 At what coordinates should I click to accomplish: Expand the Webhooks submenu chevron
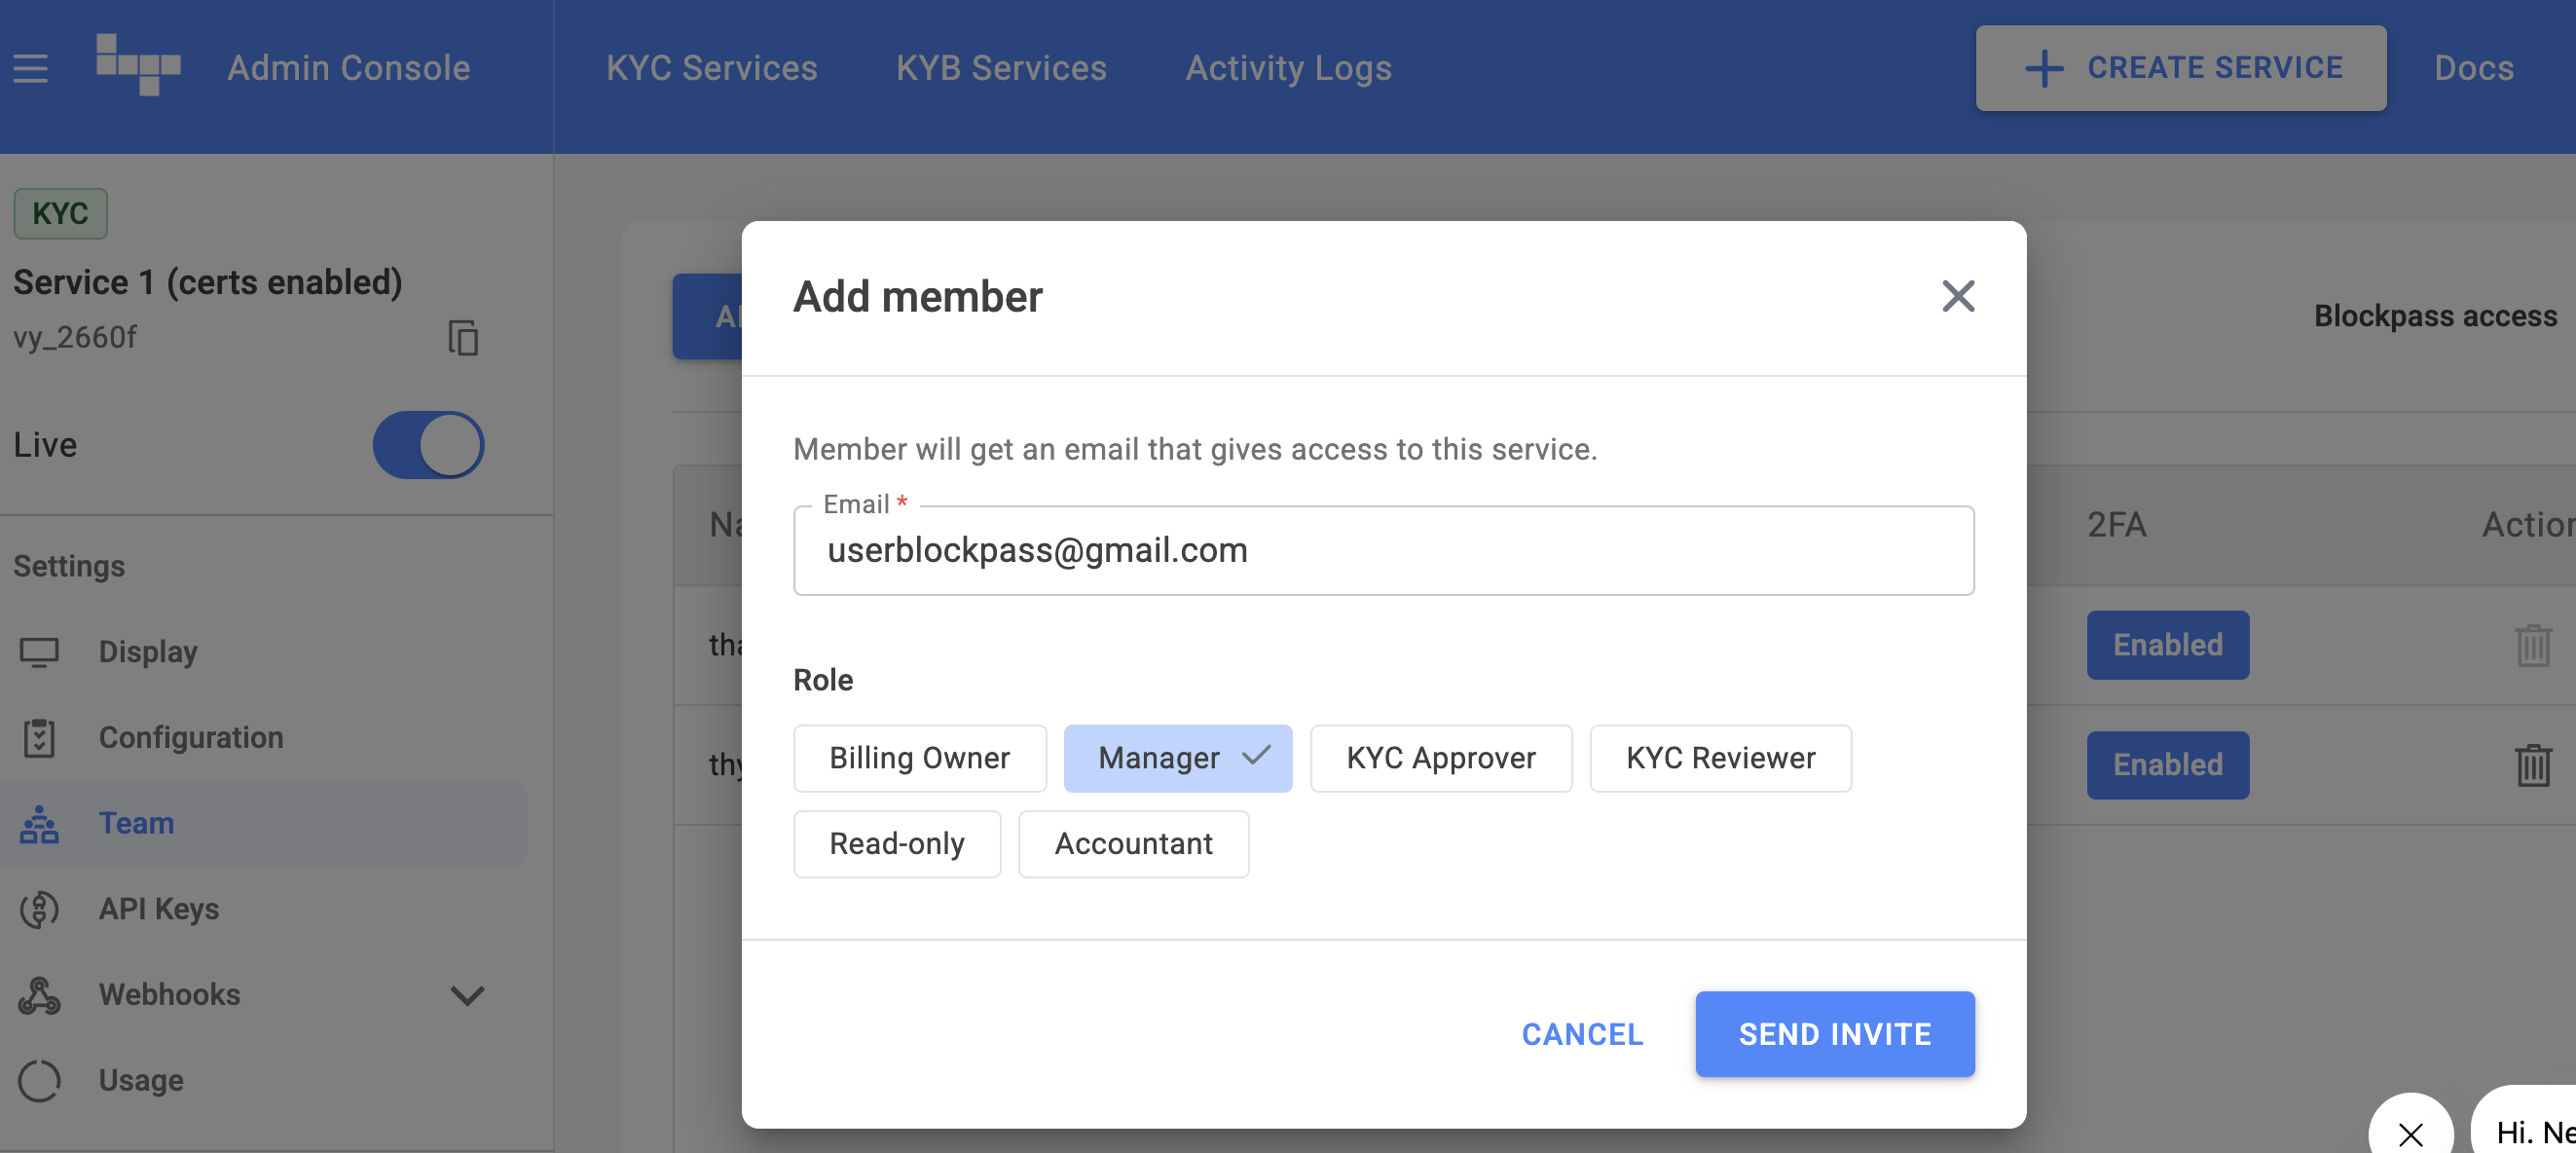tap(467, 995)
